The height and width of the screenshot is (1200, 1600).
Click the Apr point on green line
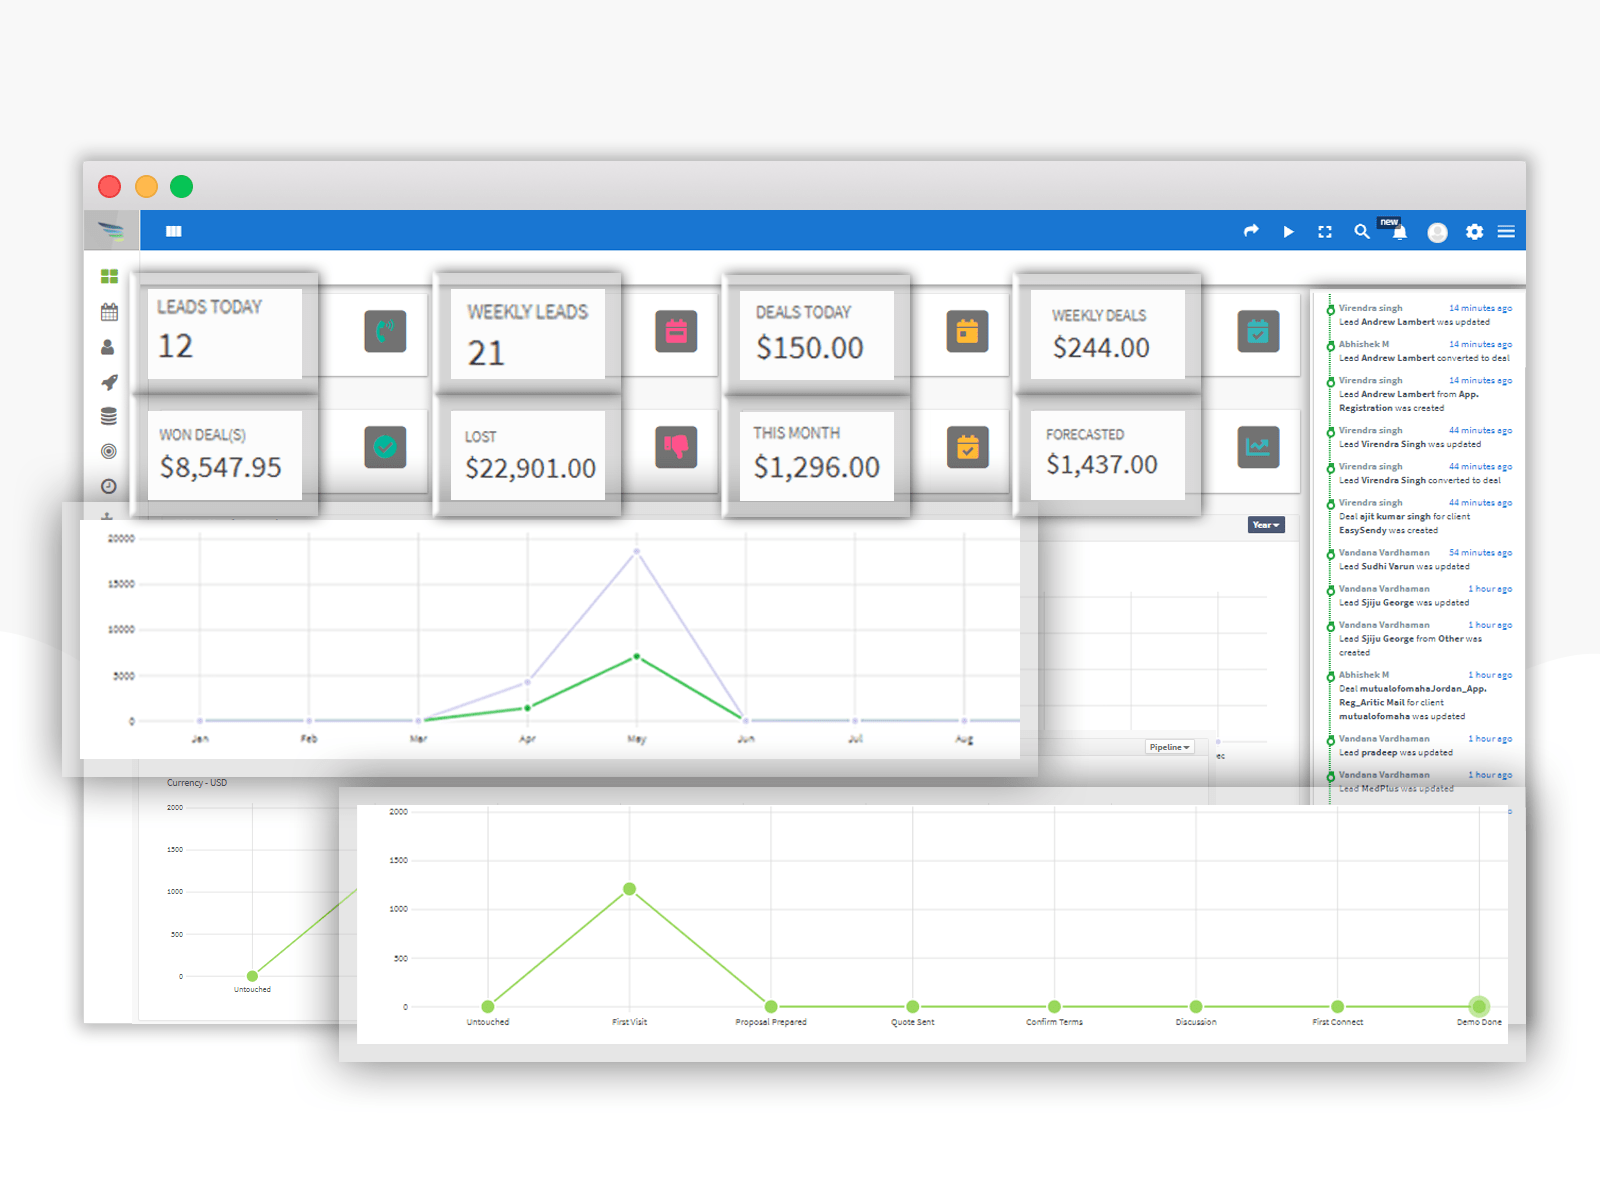(x=528, y=707)
